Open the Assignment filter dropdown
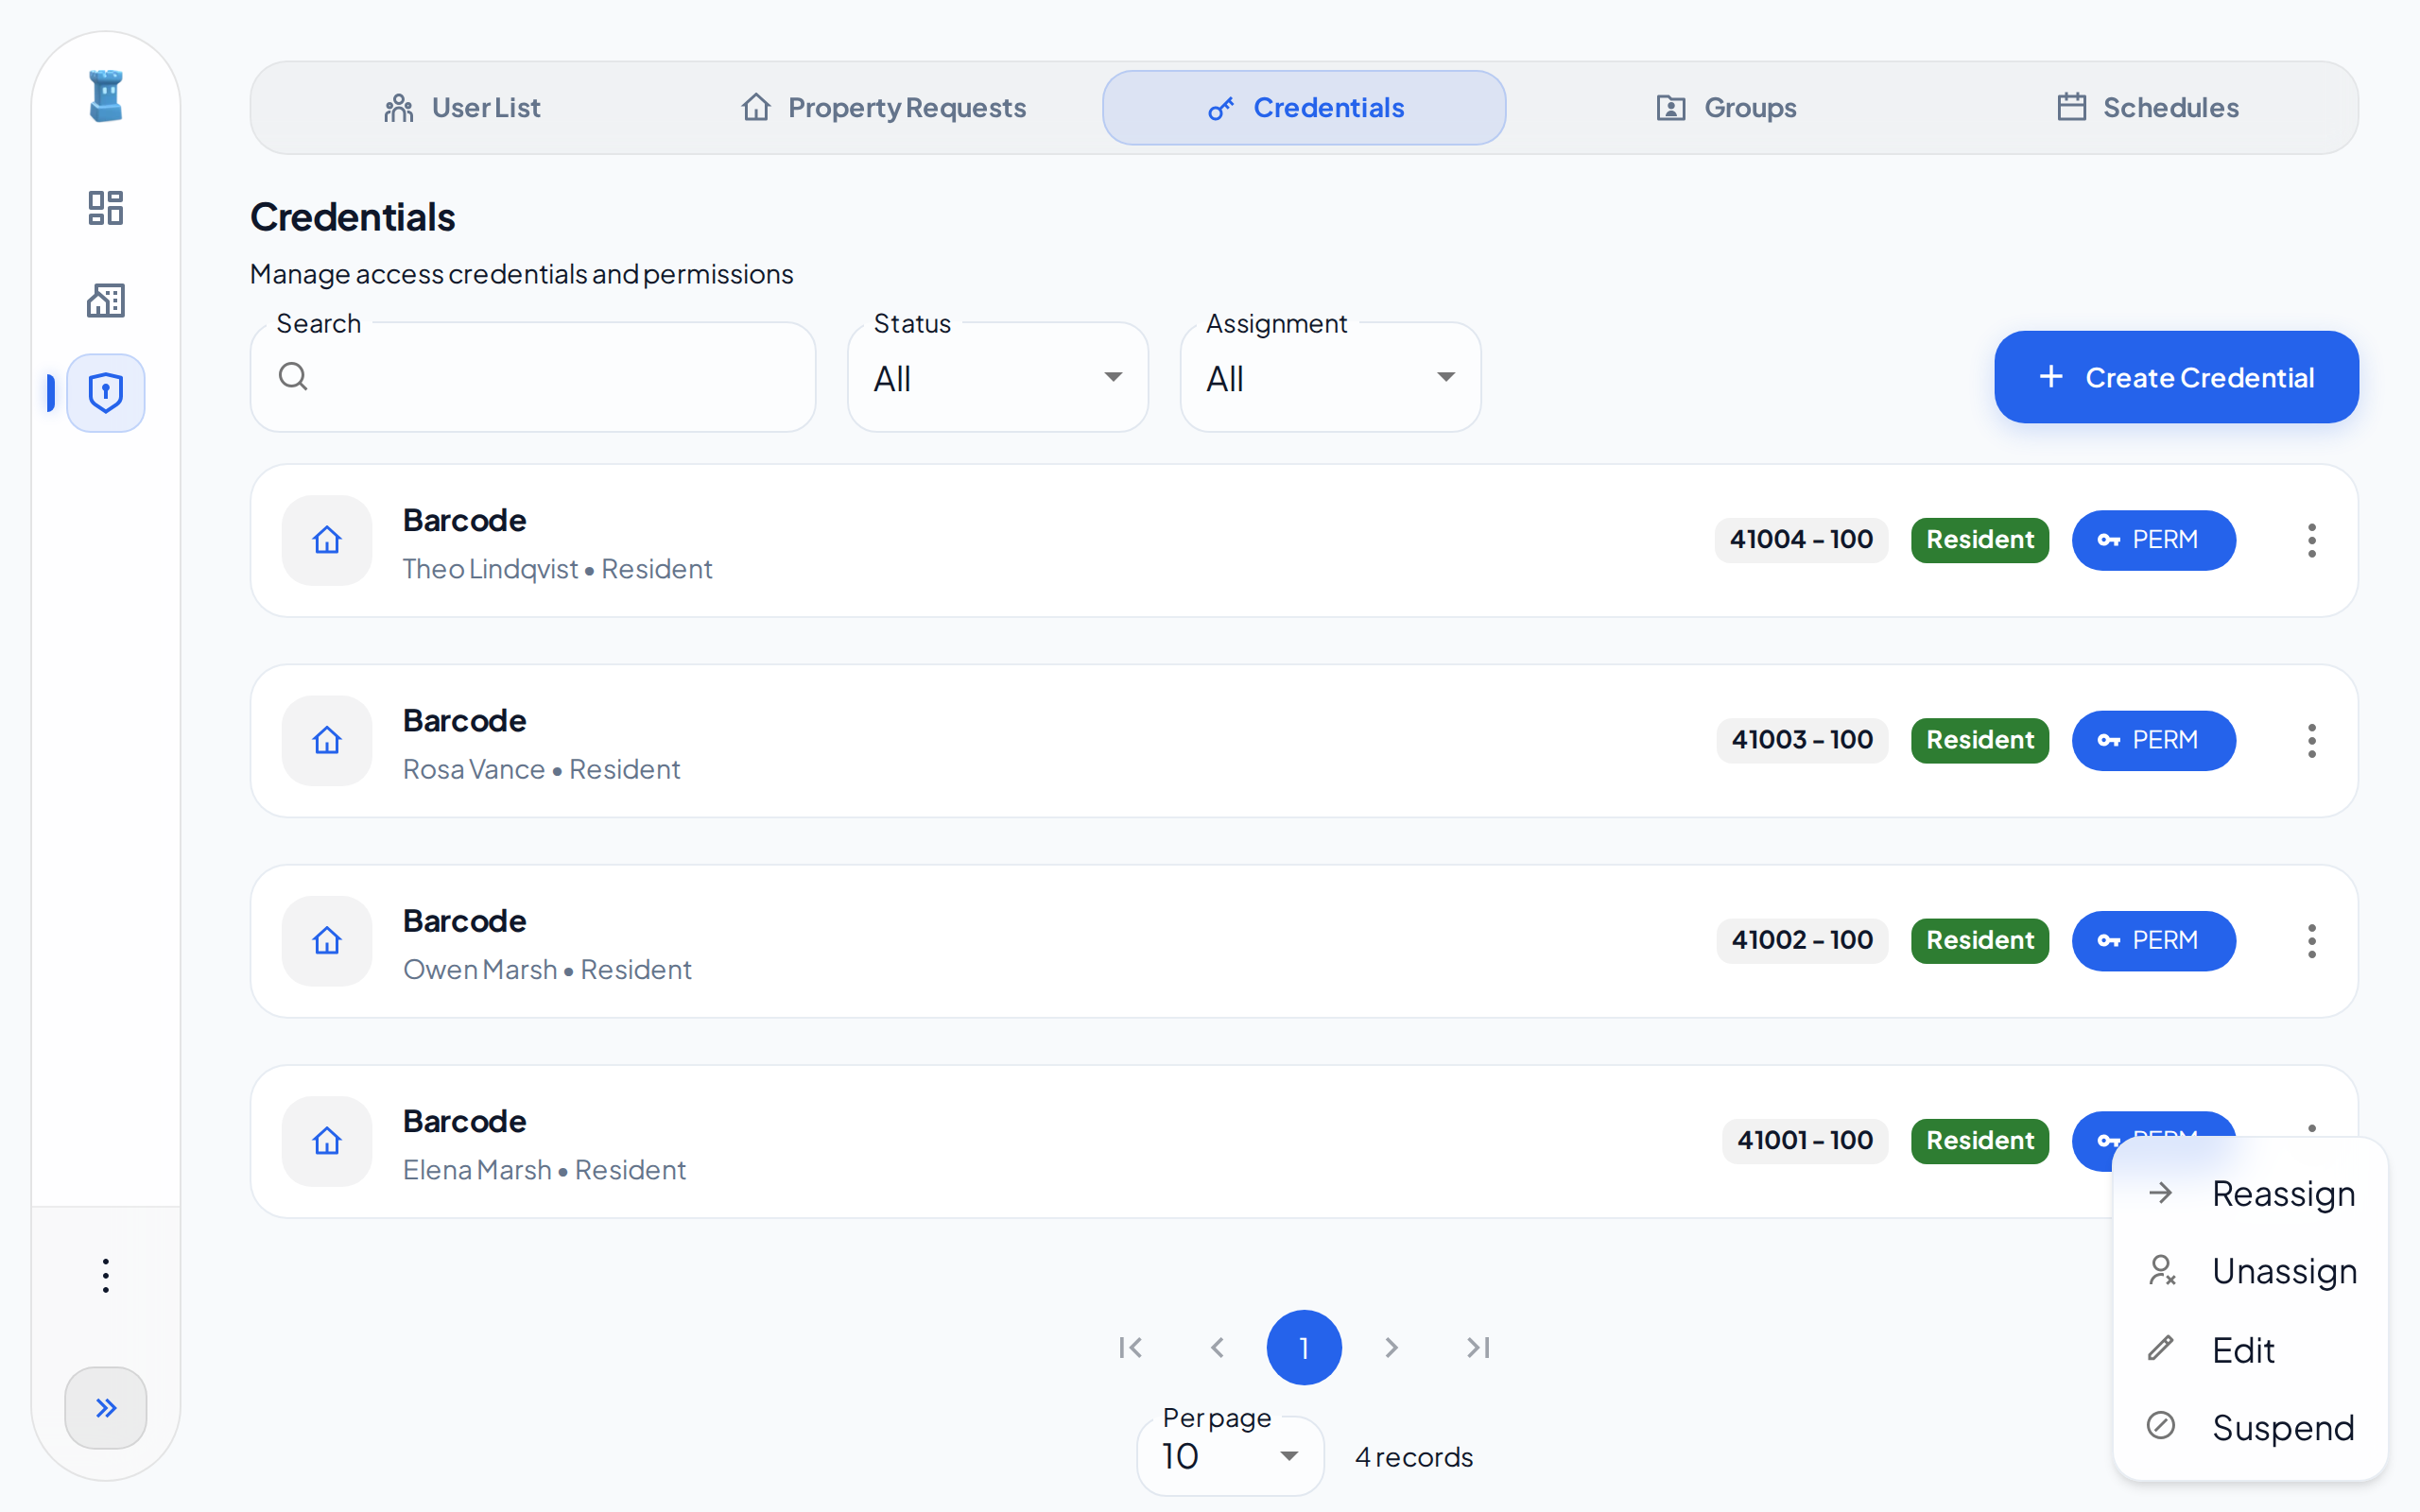This screenshot has height=1512, width=2420. 1330,377
